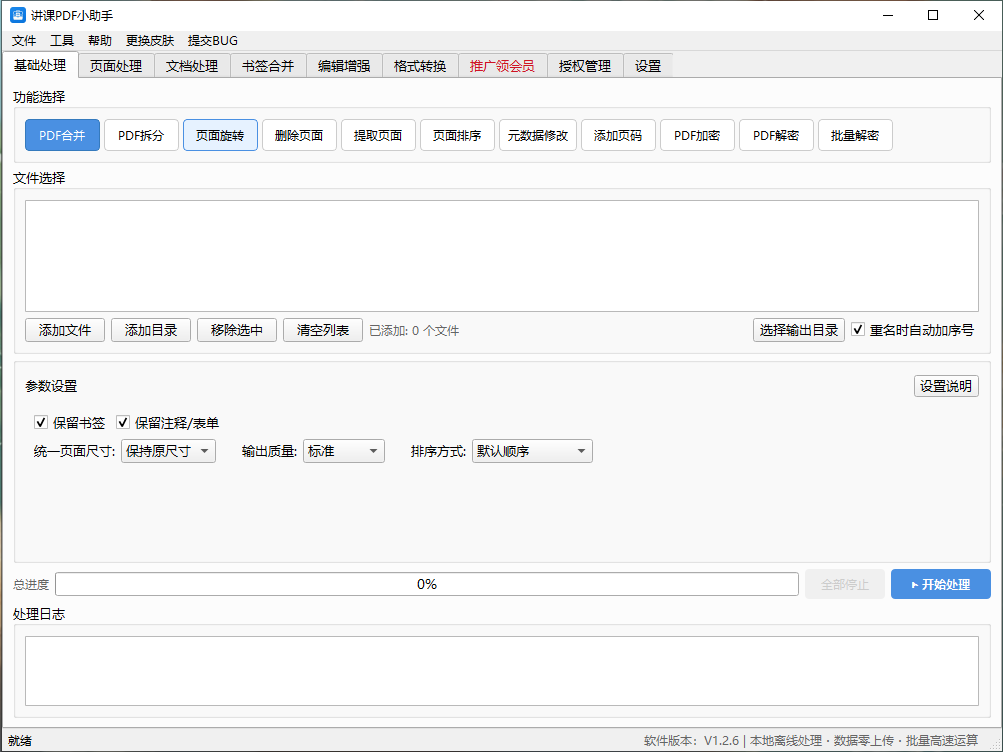
Task: Switch to the 编辑增强 tab
Action: (x=344, y=67)
